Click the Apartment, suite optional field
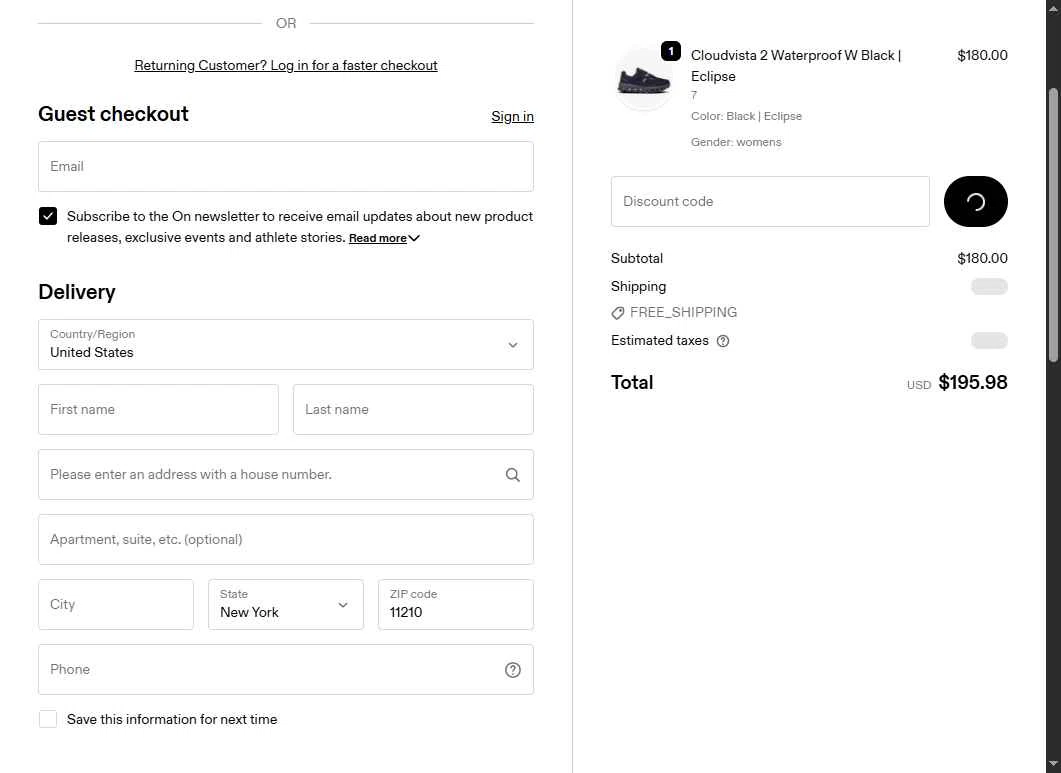The image size is (1061, 773). click(x=286, y=539)
